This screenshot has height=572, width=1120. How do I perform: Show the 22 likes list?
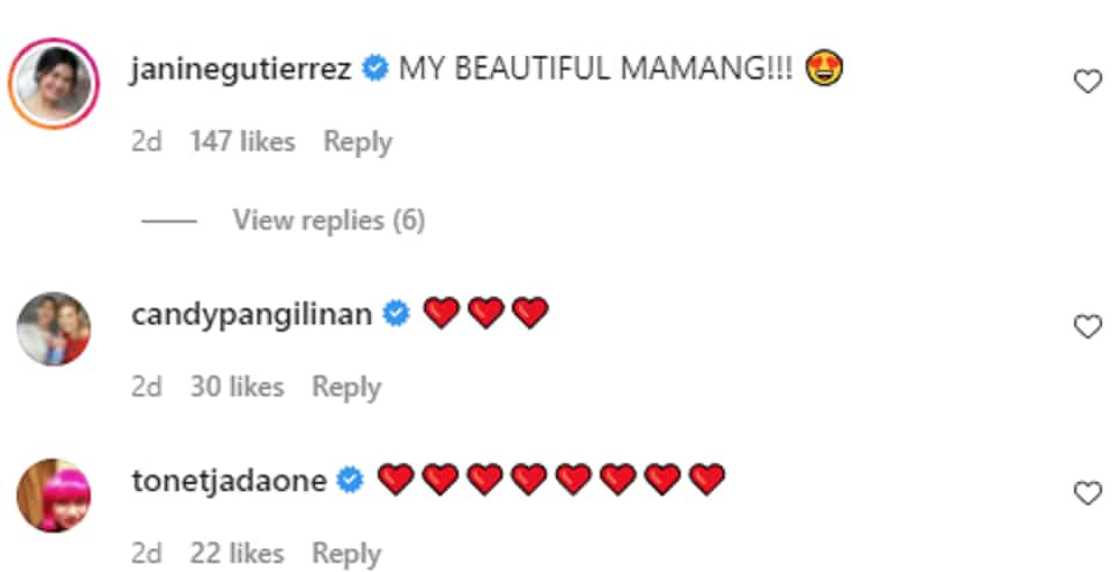236,553
